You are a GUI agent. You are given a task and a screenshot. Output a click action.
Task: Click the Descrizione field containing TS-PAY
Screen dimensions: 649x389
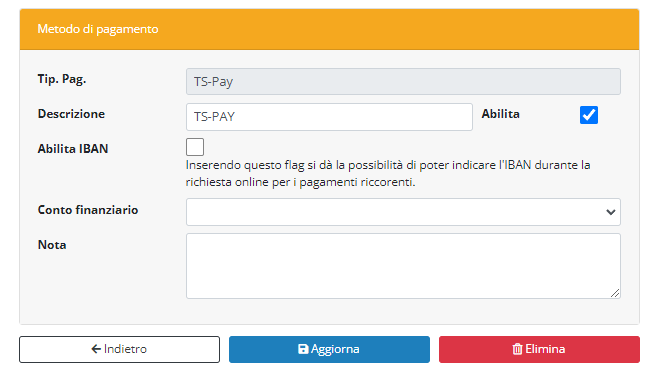pos(329,117)
